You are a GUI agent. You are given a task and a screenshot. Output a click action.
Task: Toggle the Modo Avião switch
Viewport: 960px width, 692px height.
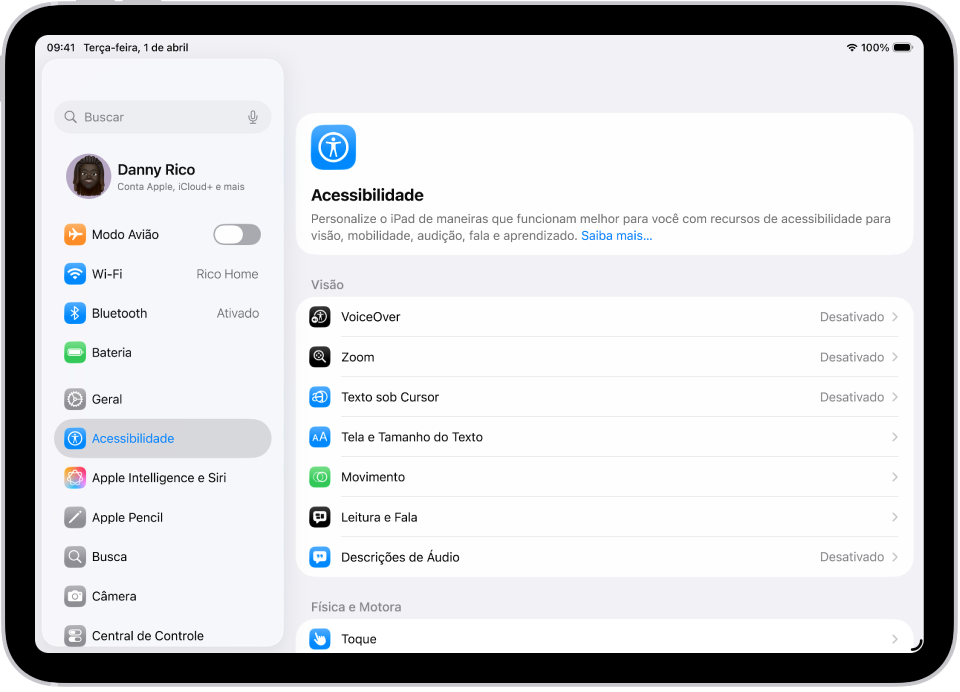click(237, 235)
